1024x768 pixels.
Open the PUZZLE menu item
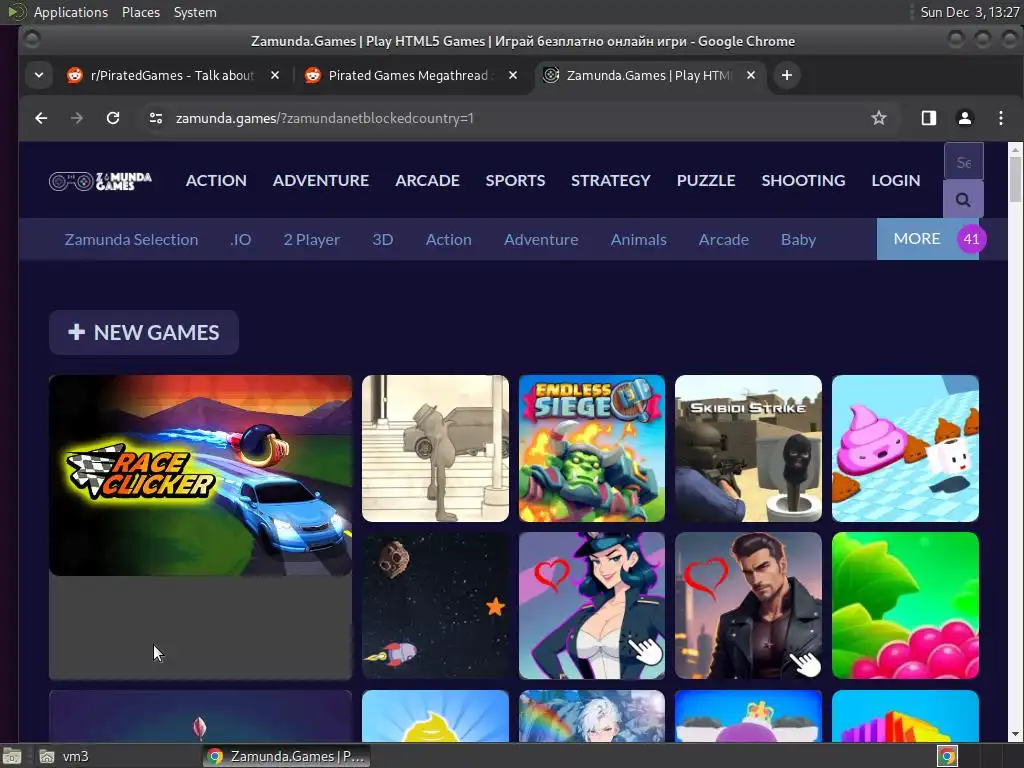tap(706, 180)
